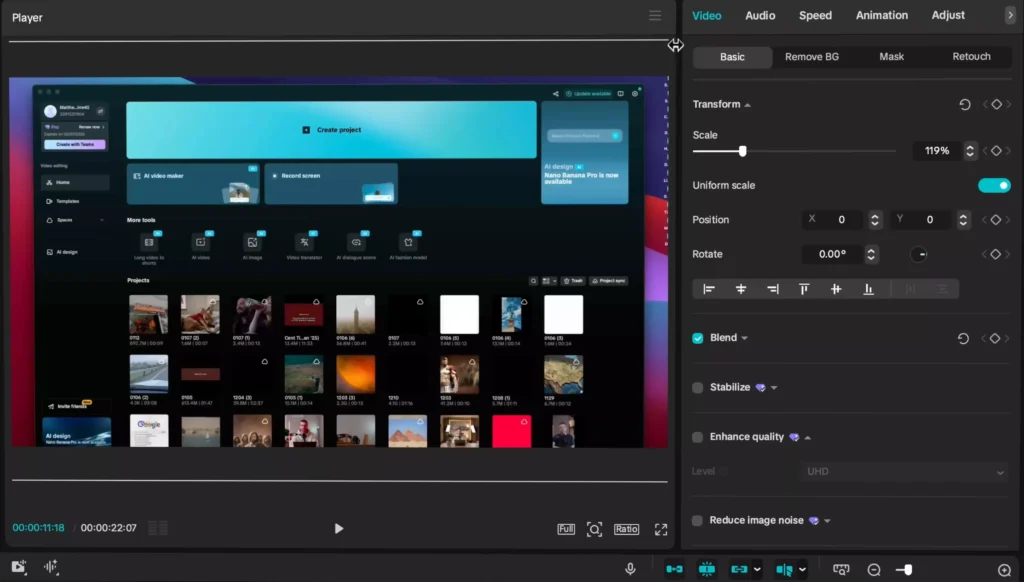Viewport: 1024px width, 582px height.
Task: Enable the Stabilize checkbox
Action: click(x=698, y=387)
